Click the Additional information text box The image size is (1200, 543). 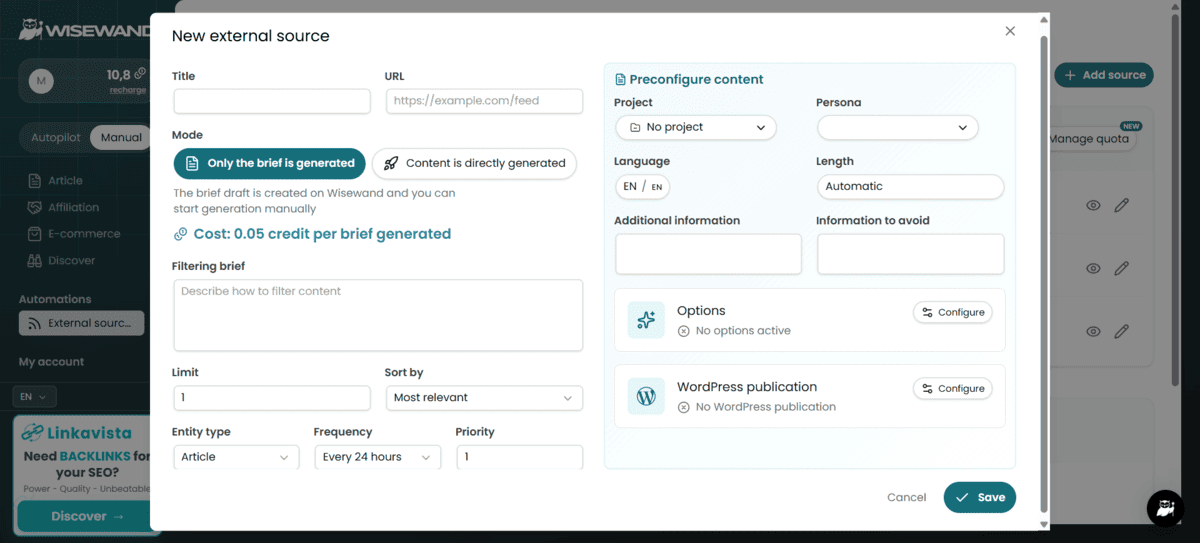[708, 254]
